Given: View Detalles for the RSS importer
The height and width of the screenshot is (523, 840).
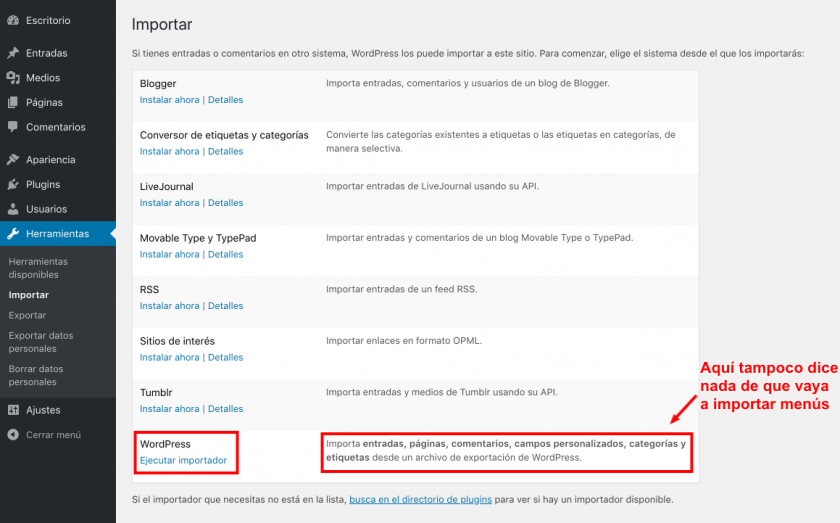Looking at the screenshot, I should [x=225, y=306].
